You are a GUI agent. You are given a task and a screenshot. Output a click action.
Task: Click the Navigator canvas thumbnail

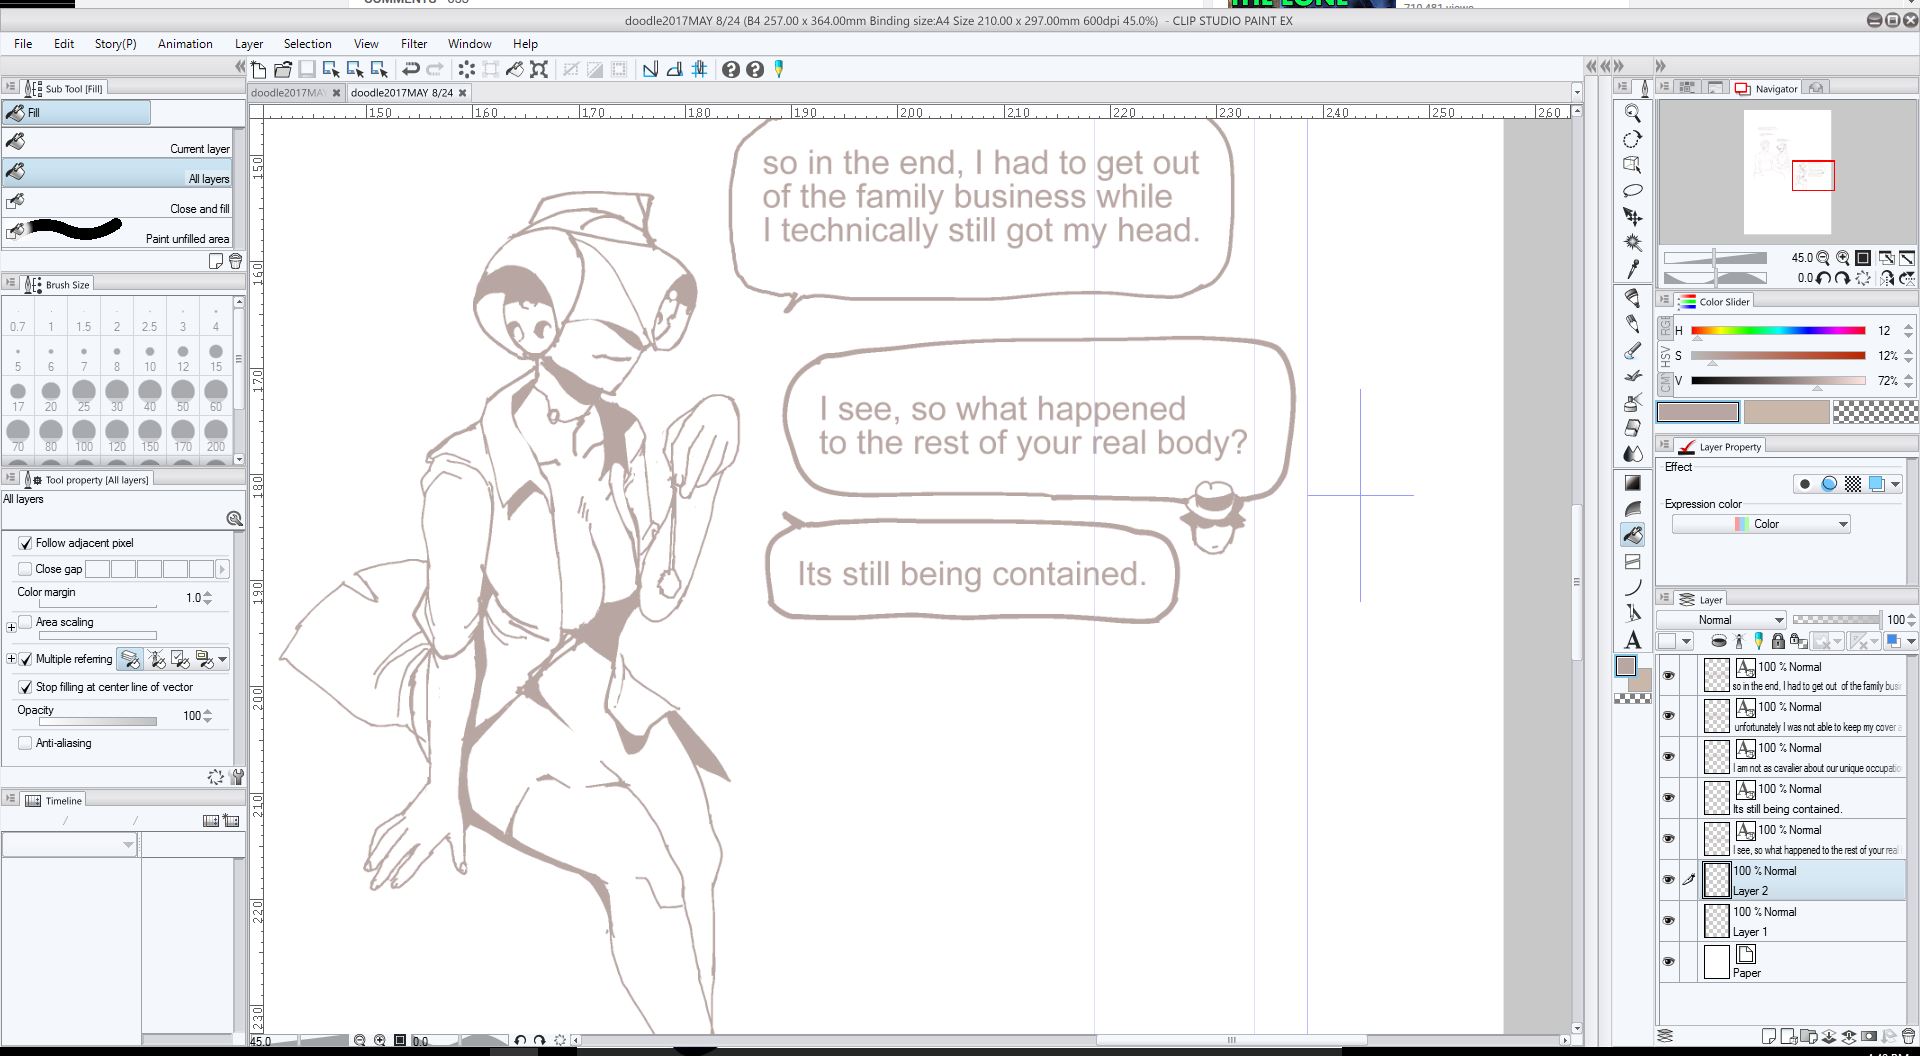point(1788,172)
